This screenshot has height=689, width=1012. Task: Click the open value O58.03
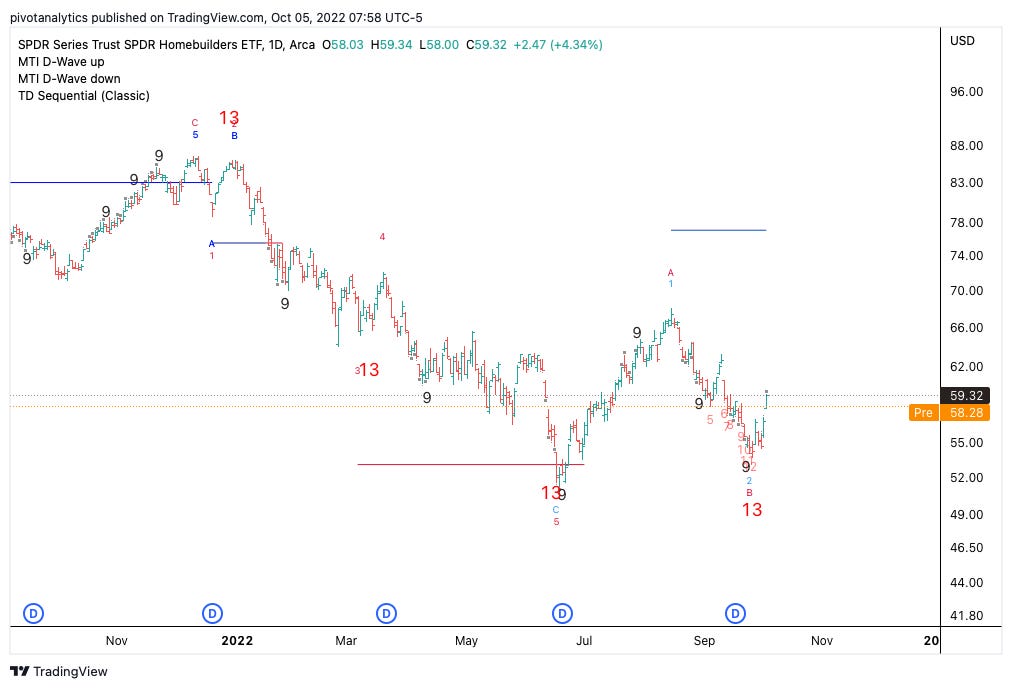click(343, 45)
